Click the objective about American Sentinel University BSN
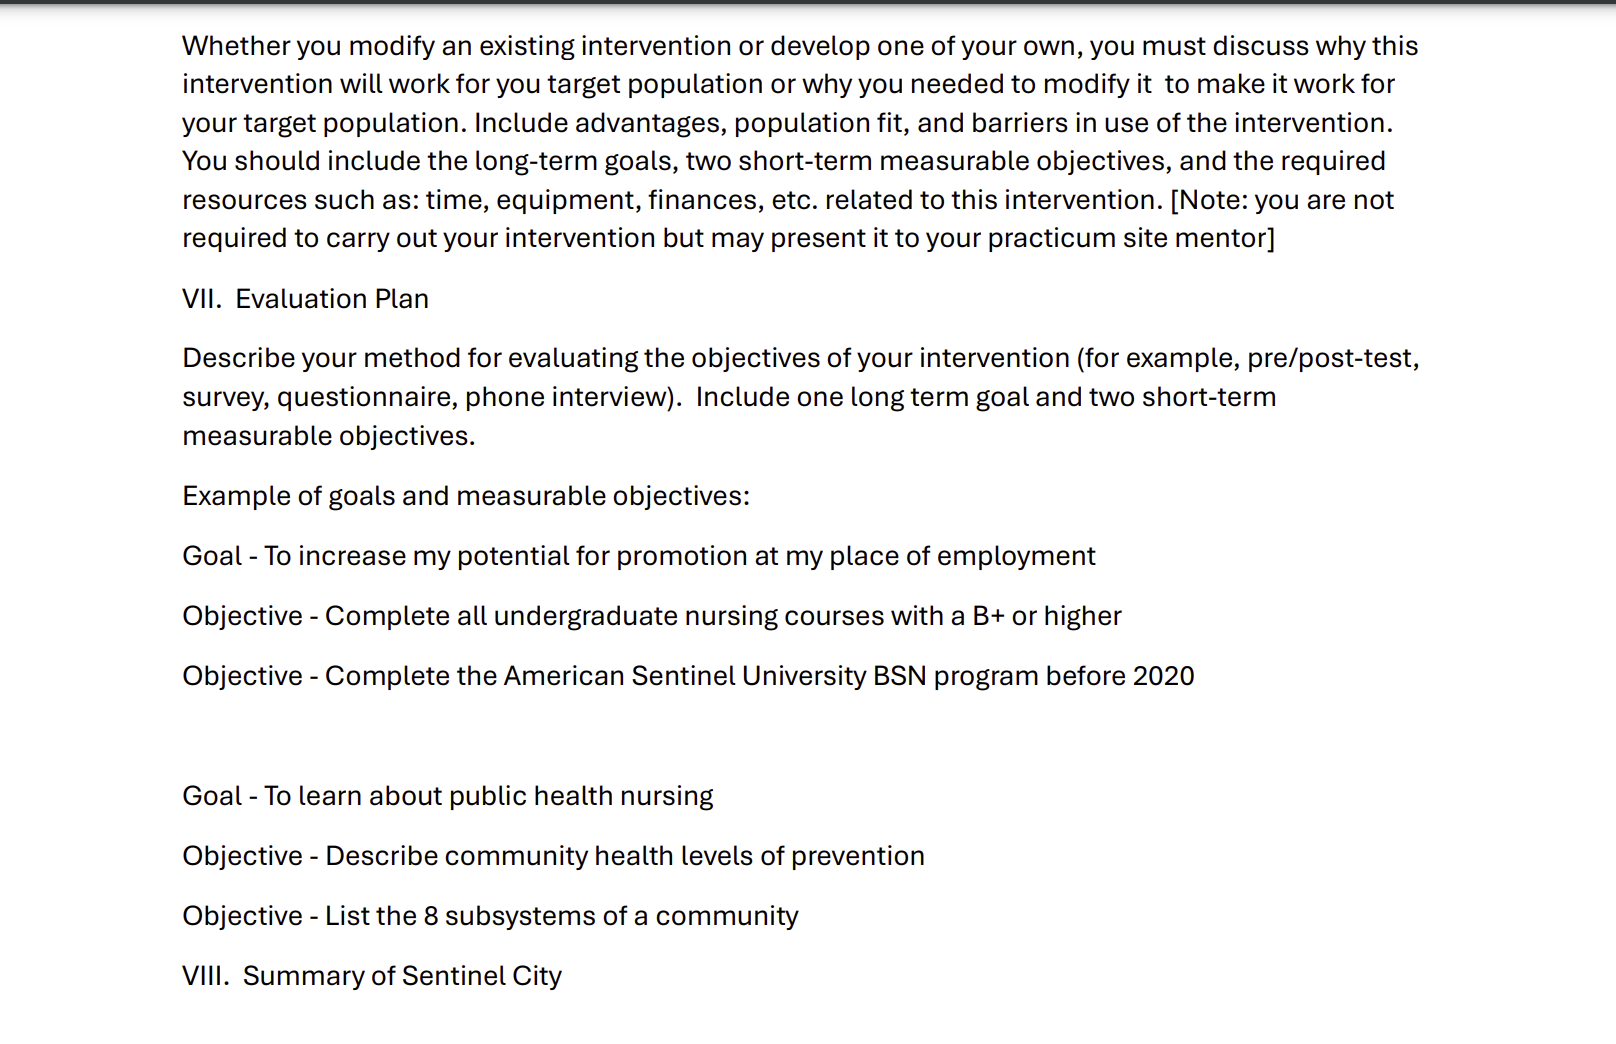 [688, 676]
